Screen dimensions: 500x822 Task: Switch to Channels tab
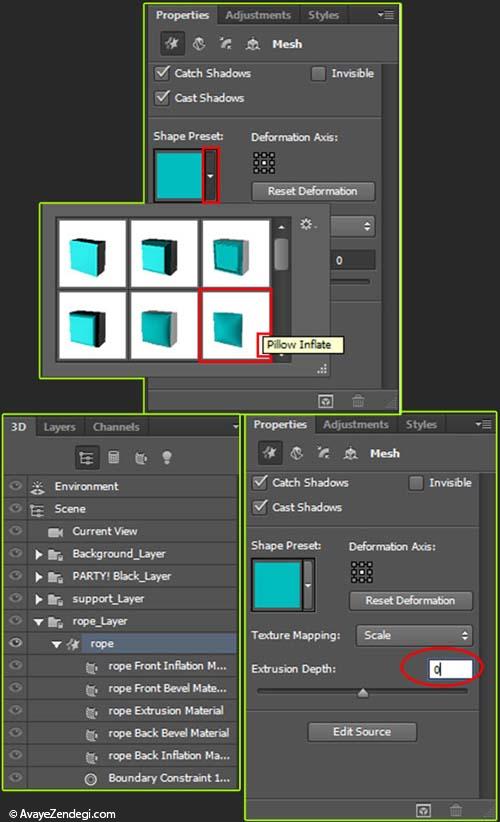pyautogui.click(x=116, y=427)
